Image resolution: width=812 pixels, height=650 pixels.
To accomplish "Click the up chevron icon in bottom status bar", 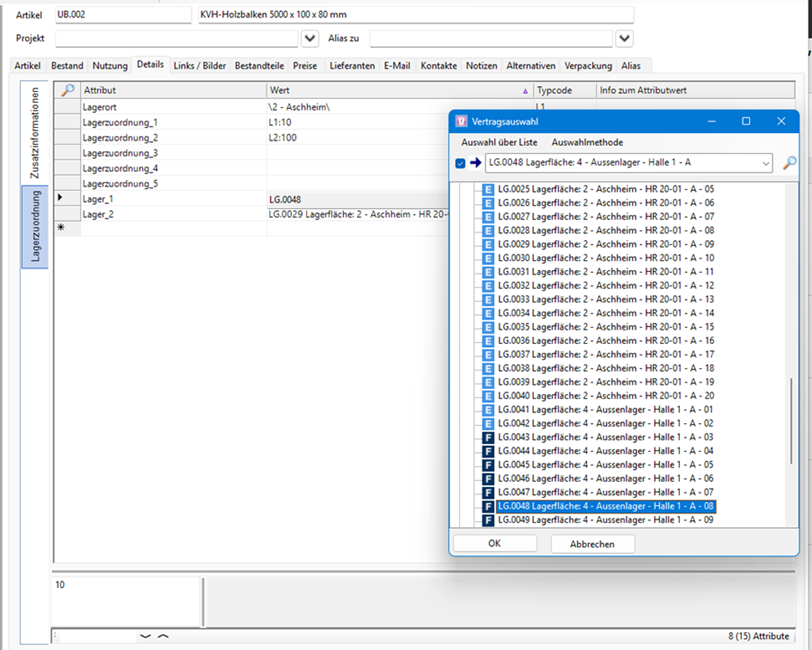I will (163, 636).
